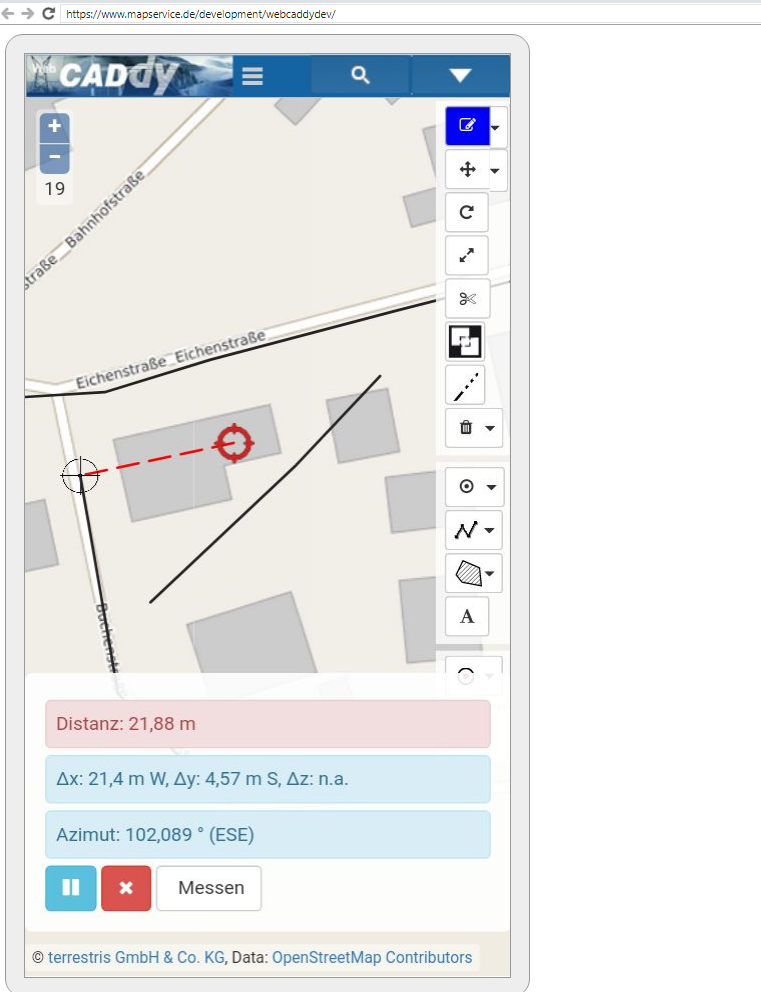Open the hamburger menu in header
This screenshot has width=761, height=992.
click(x=252, y=76)
